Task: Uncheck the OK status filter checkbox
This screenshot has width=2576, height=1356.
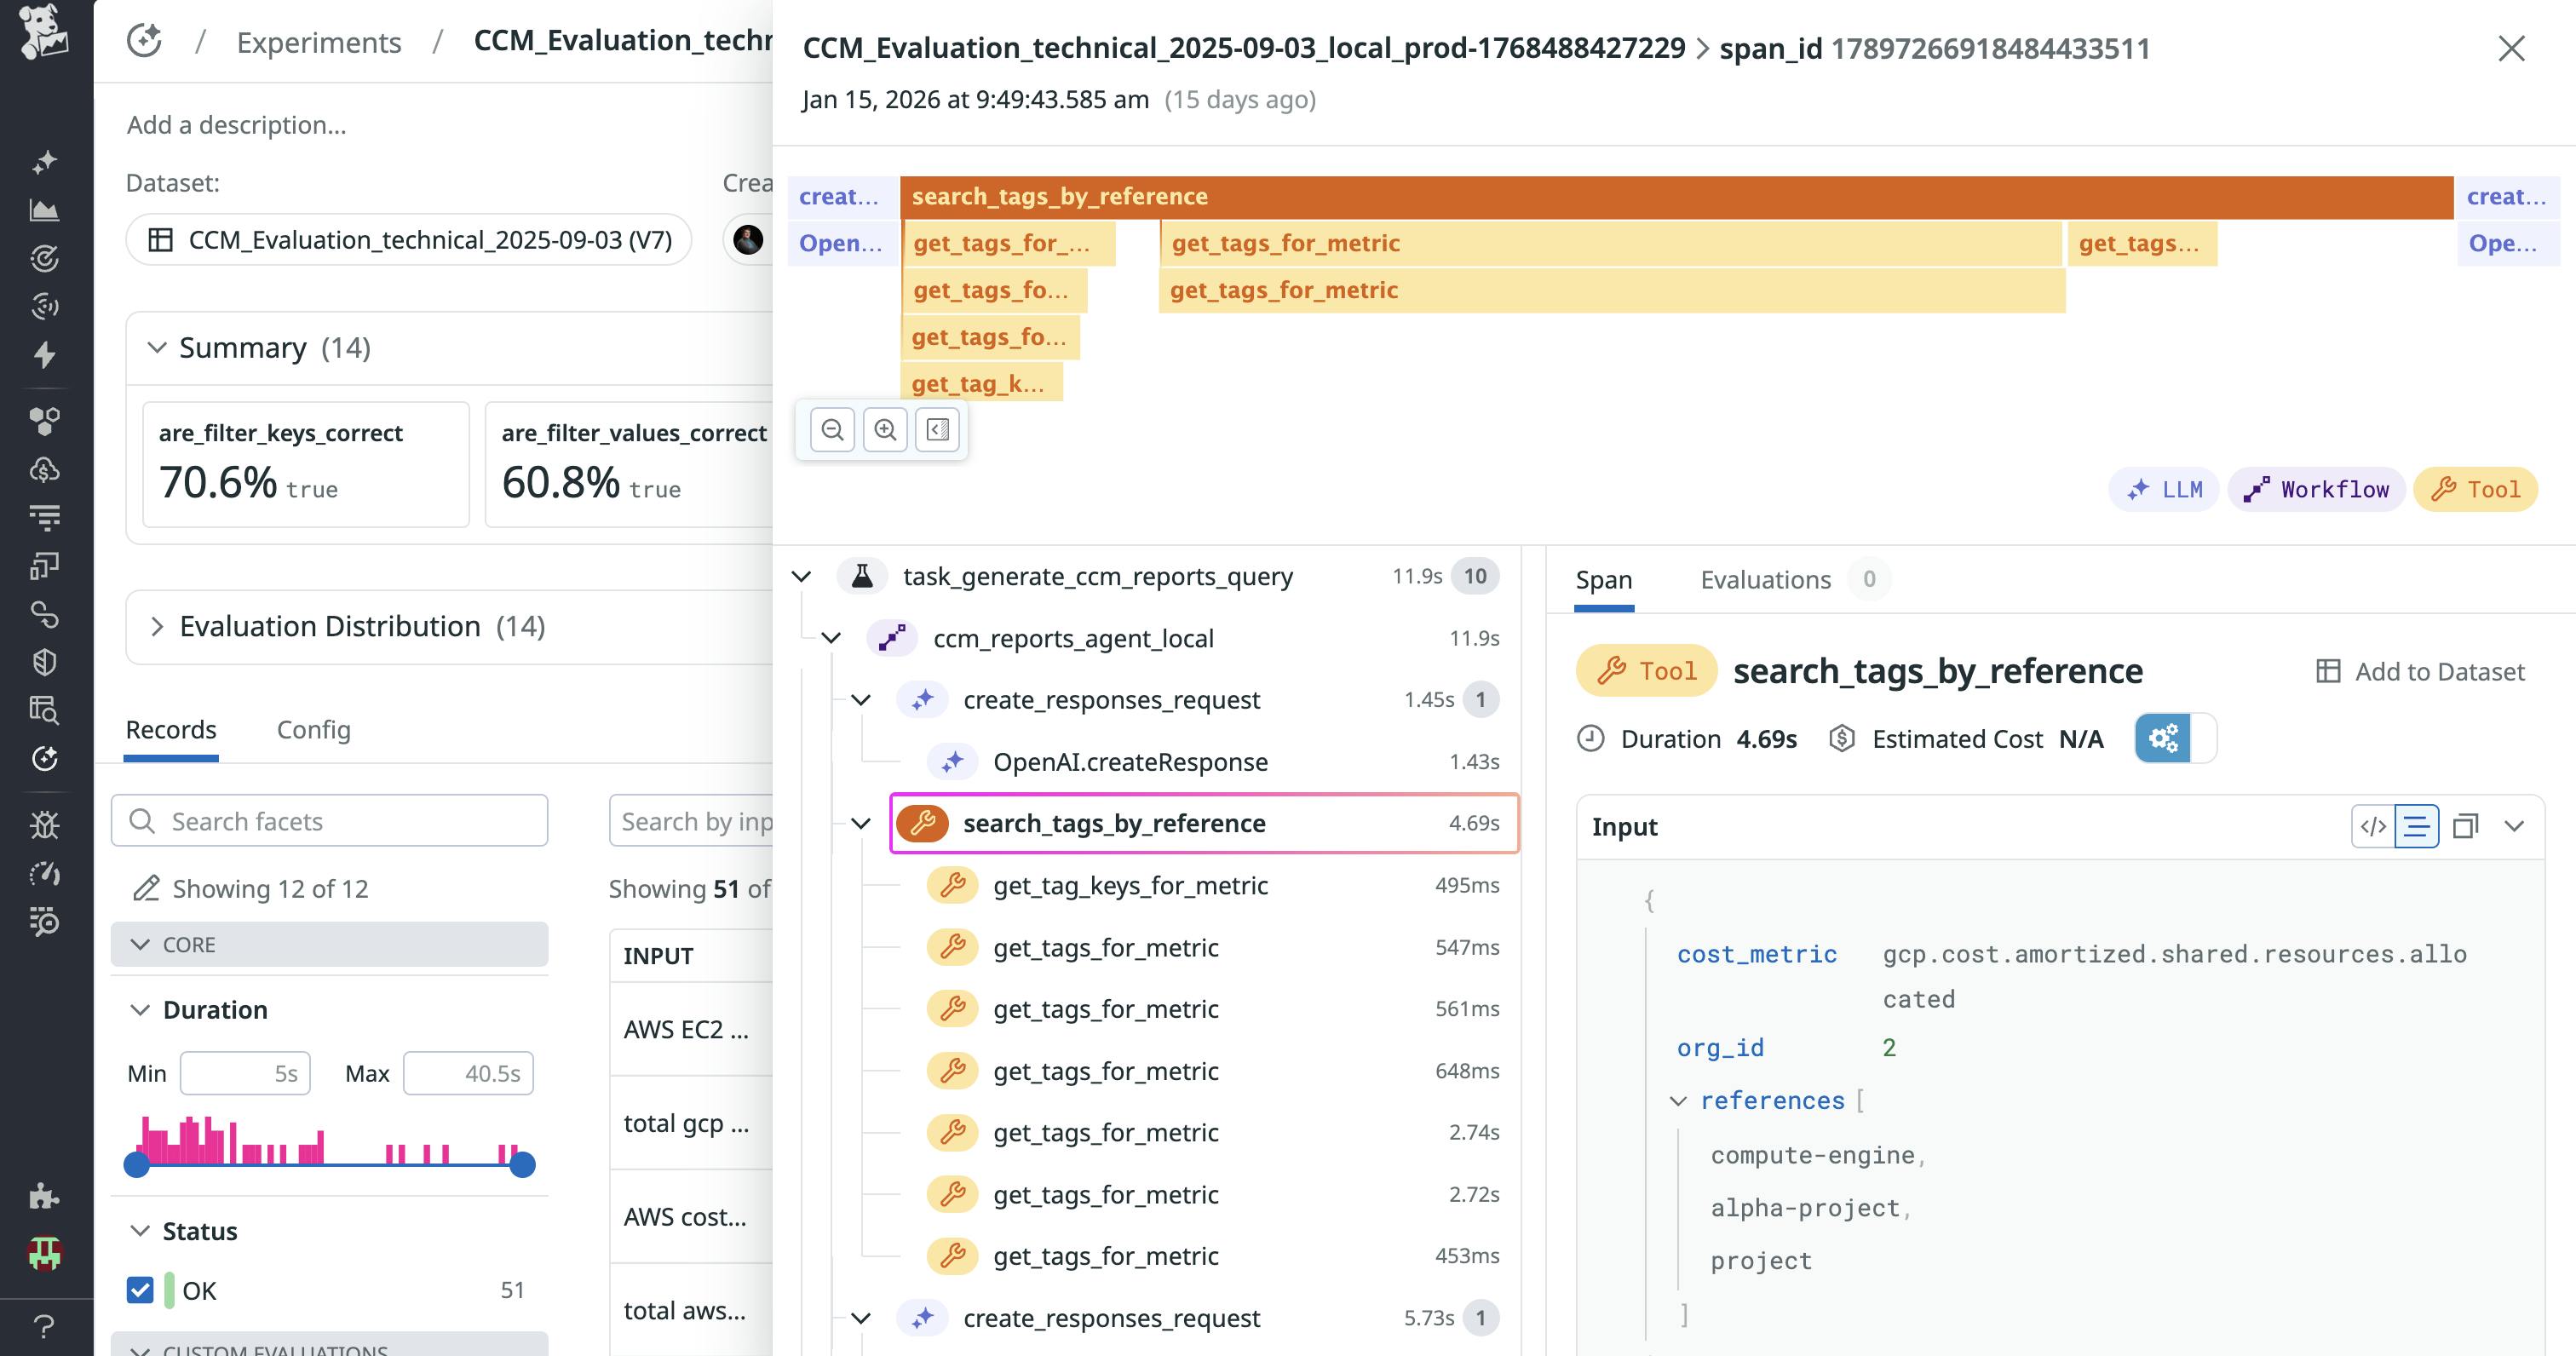Action: coord(140,1290)
